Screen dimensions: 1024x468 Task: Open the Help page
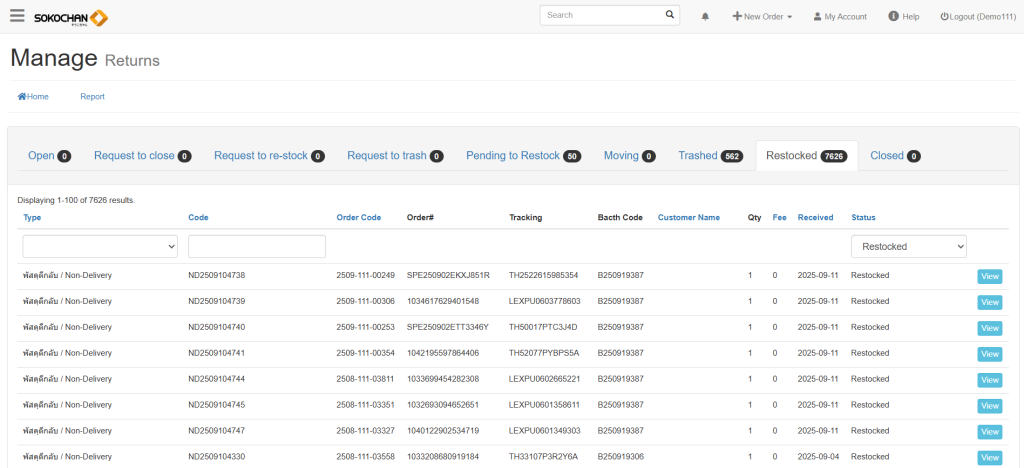point(903,17)
